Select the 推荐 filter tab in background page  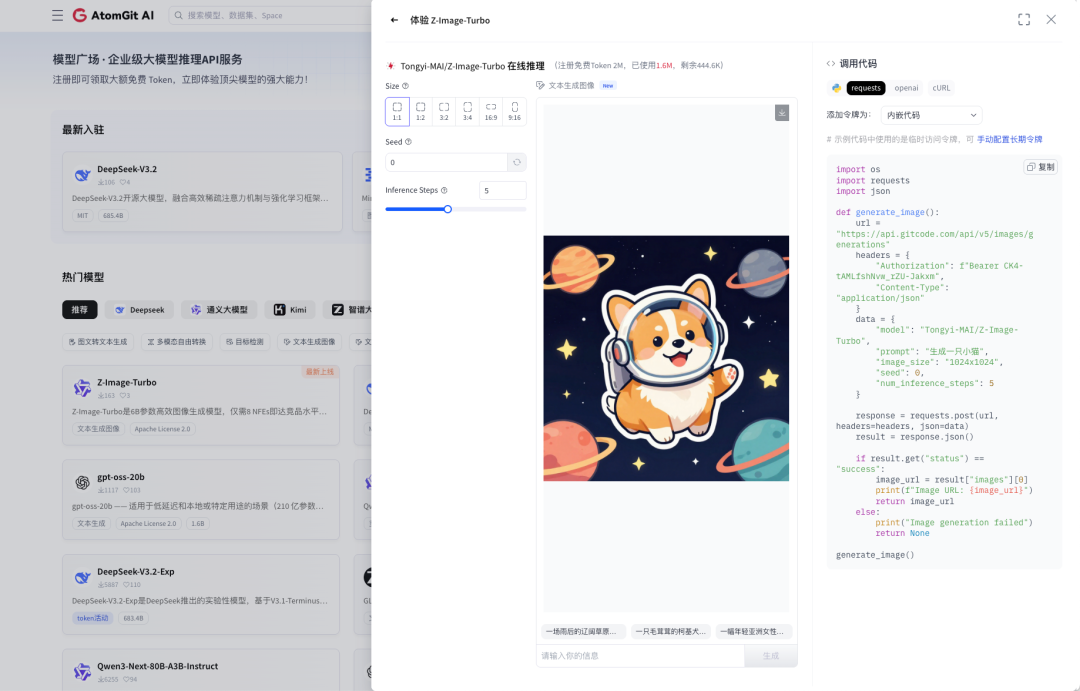pos(80,310)
